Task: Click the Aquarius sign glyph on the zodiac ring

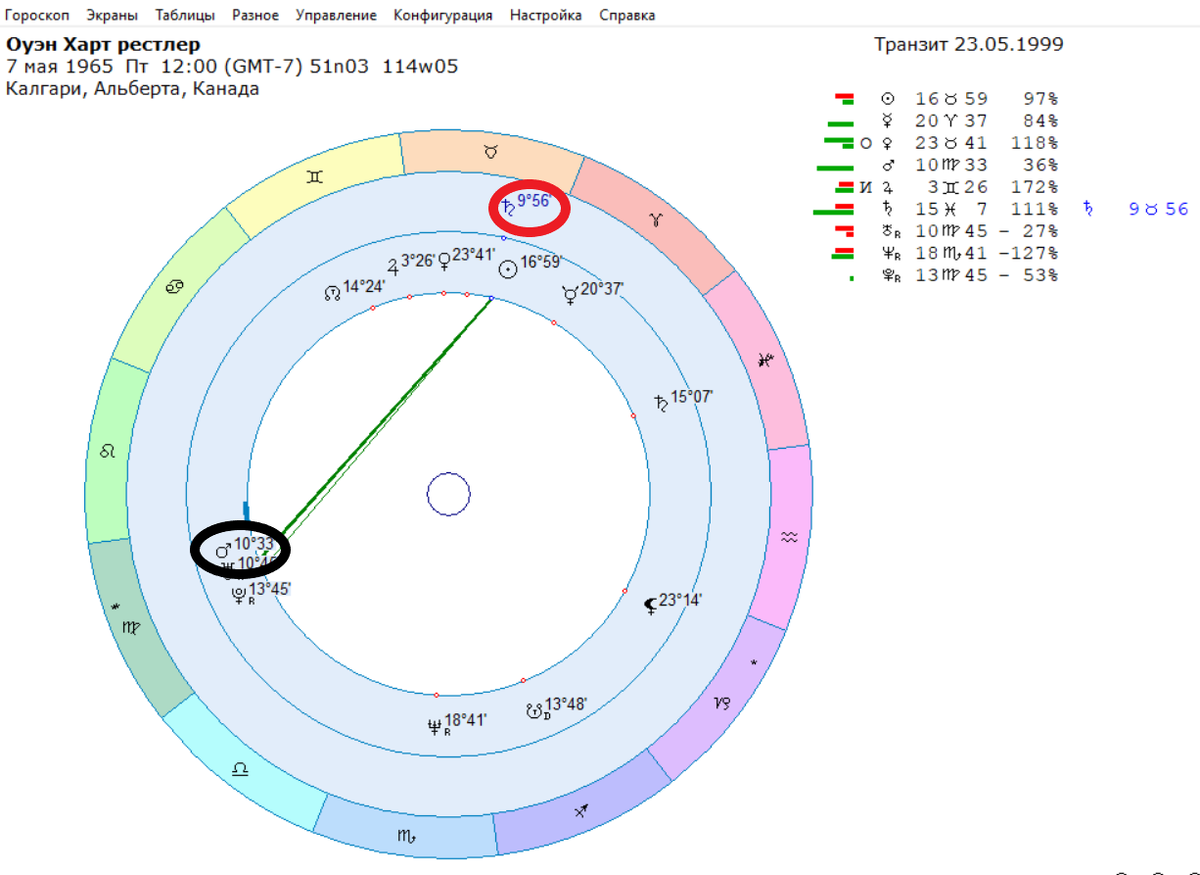Action: pos(790,537)
